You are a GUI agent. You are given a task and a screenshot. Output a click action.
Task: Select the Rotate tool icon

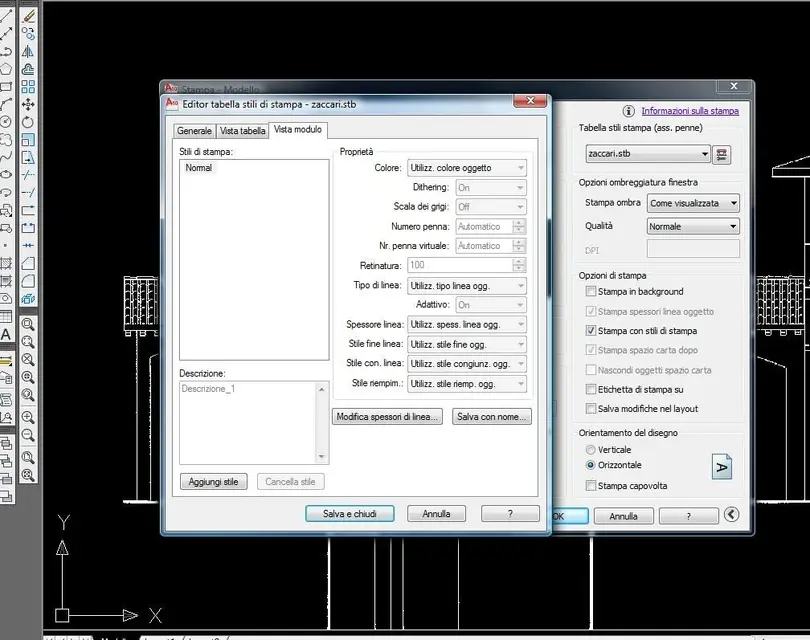(28, 122)
